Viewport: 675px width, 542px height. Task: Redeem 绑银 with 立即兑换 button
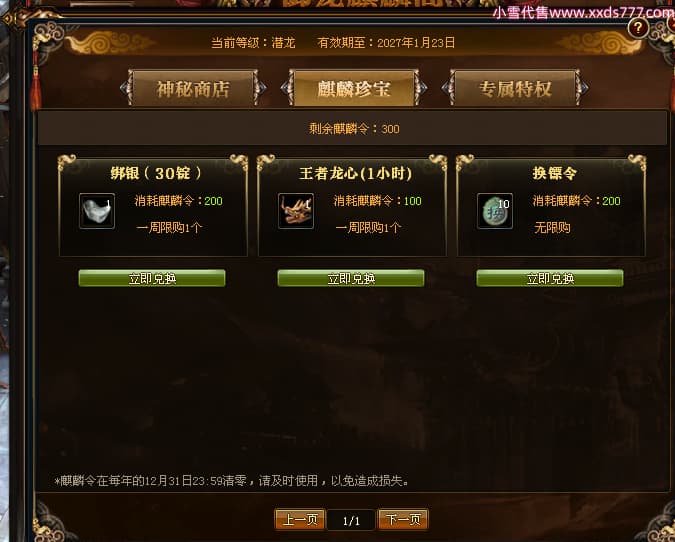point(152,278)
